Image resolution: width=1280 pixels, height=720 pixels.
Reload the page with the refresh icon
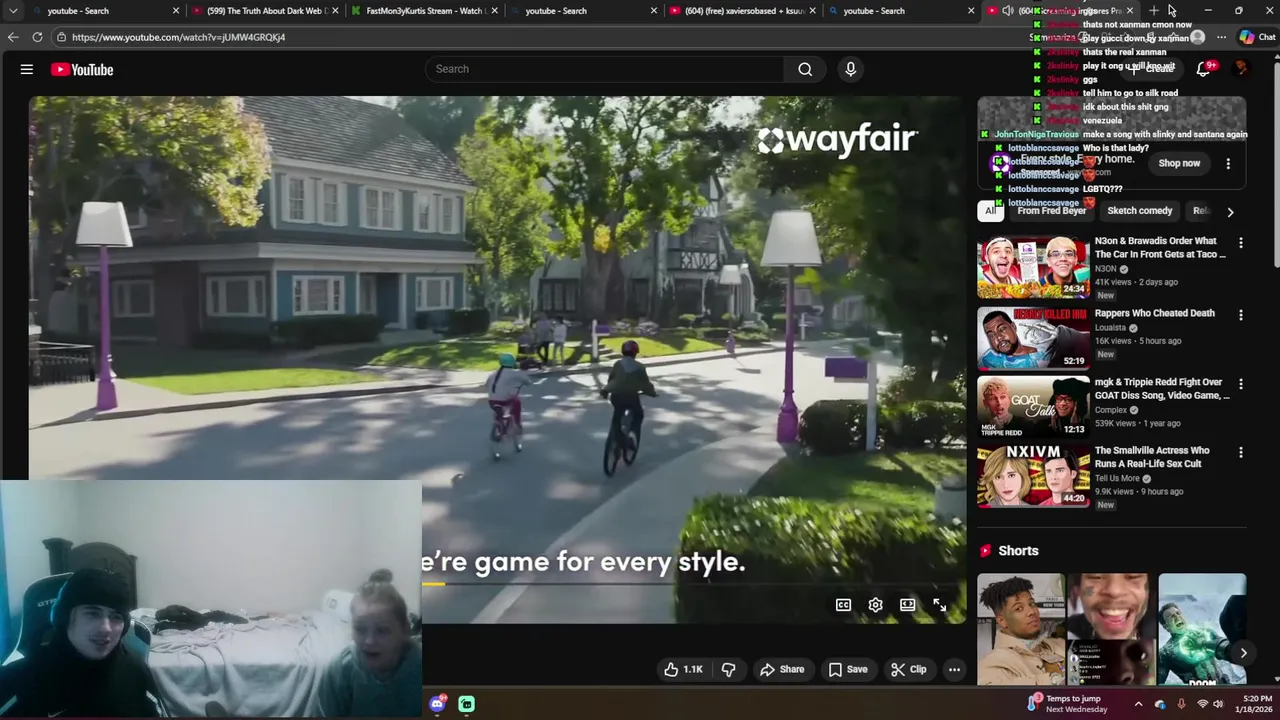coord(37,37)
